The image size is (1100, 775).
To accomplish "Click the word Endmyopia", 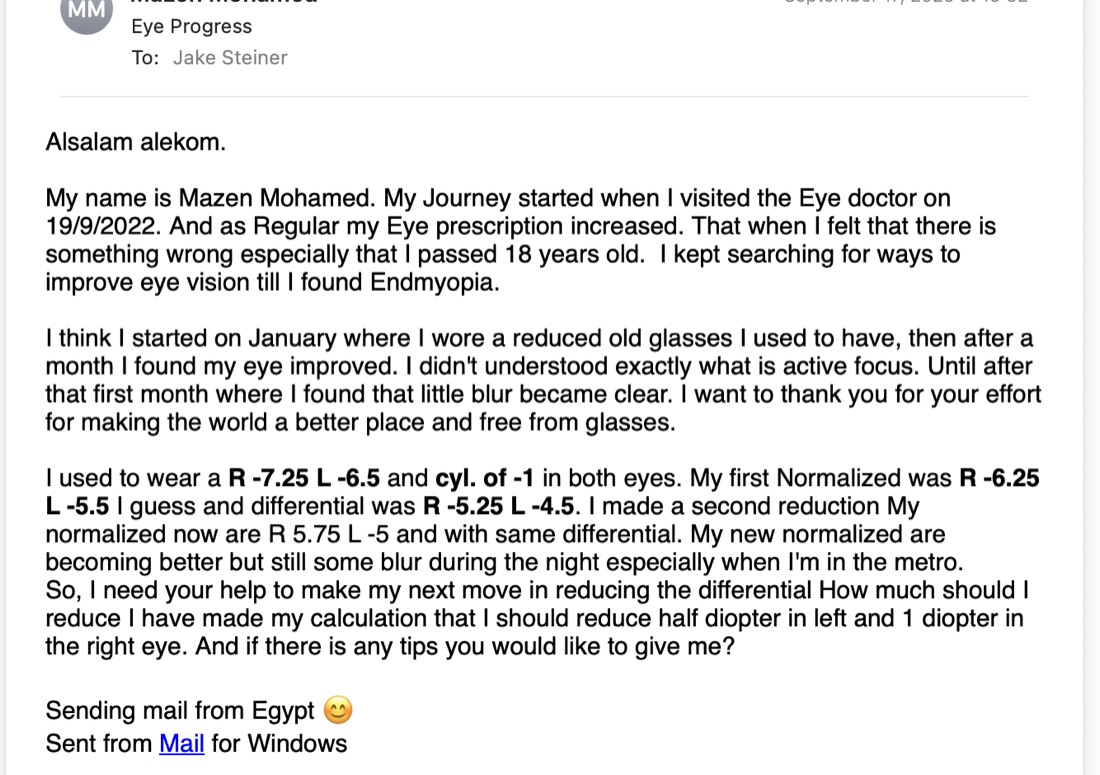I will coord(434,283).
